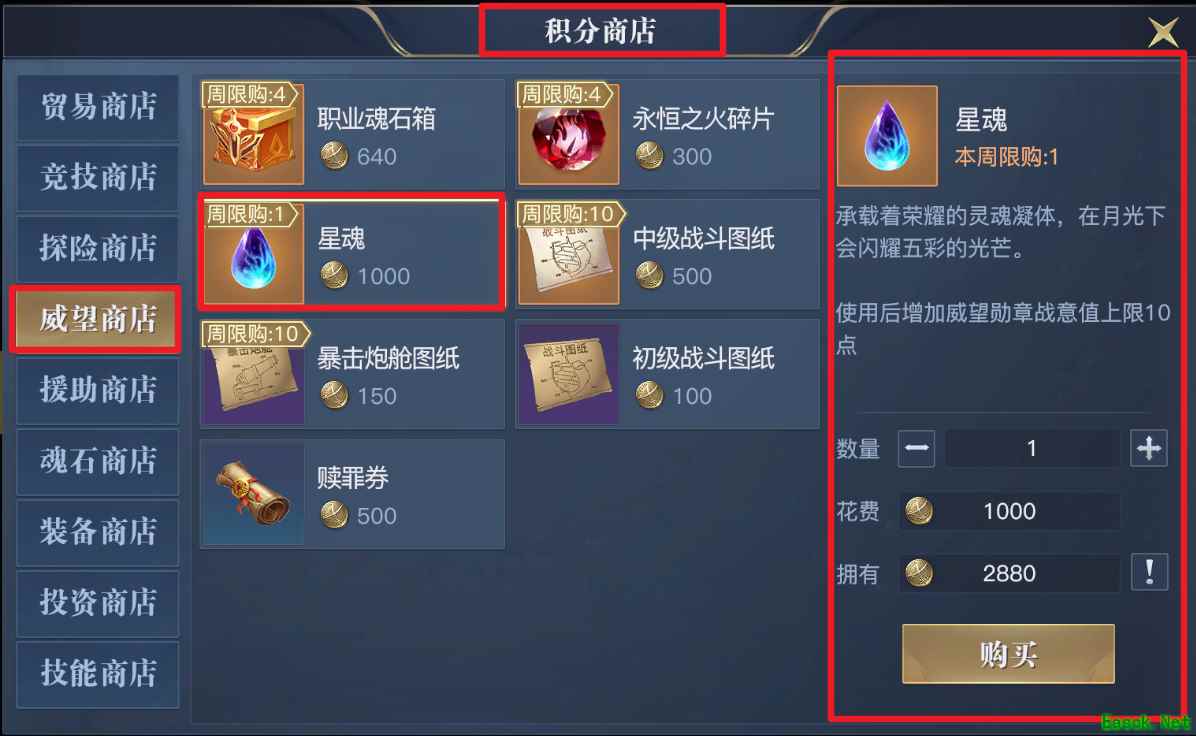Viewport: 1196px width, 736px height.
Task: Increase quantity with the plus button
Action: 1149,448
